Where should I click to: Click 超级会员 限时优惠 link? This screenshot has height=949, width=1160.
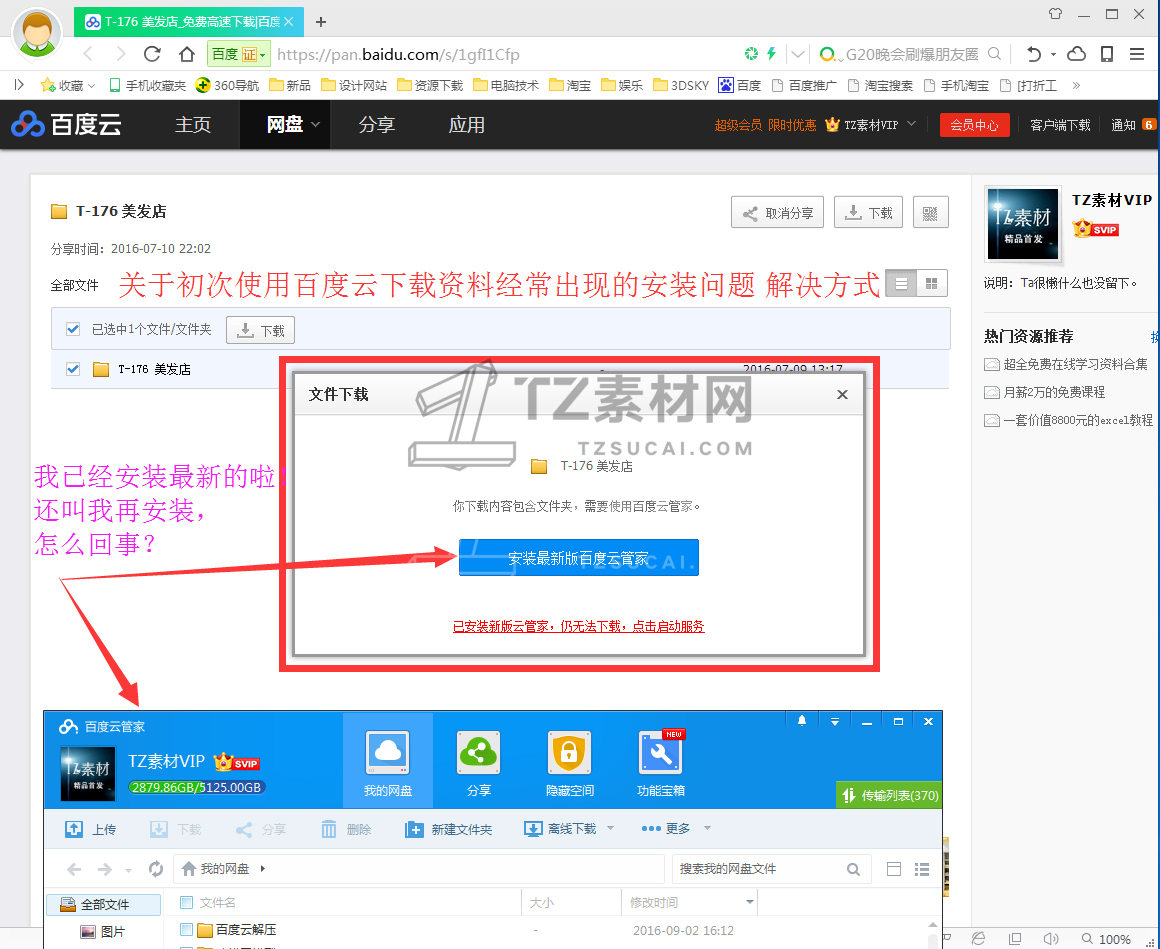(765, 125)
